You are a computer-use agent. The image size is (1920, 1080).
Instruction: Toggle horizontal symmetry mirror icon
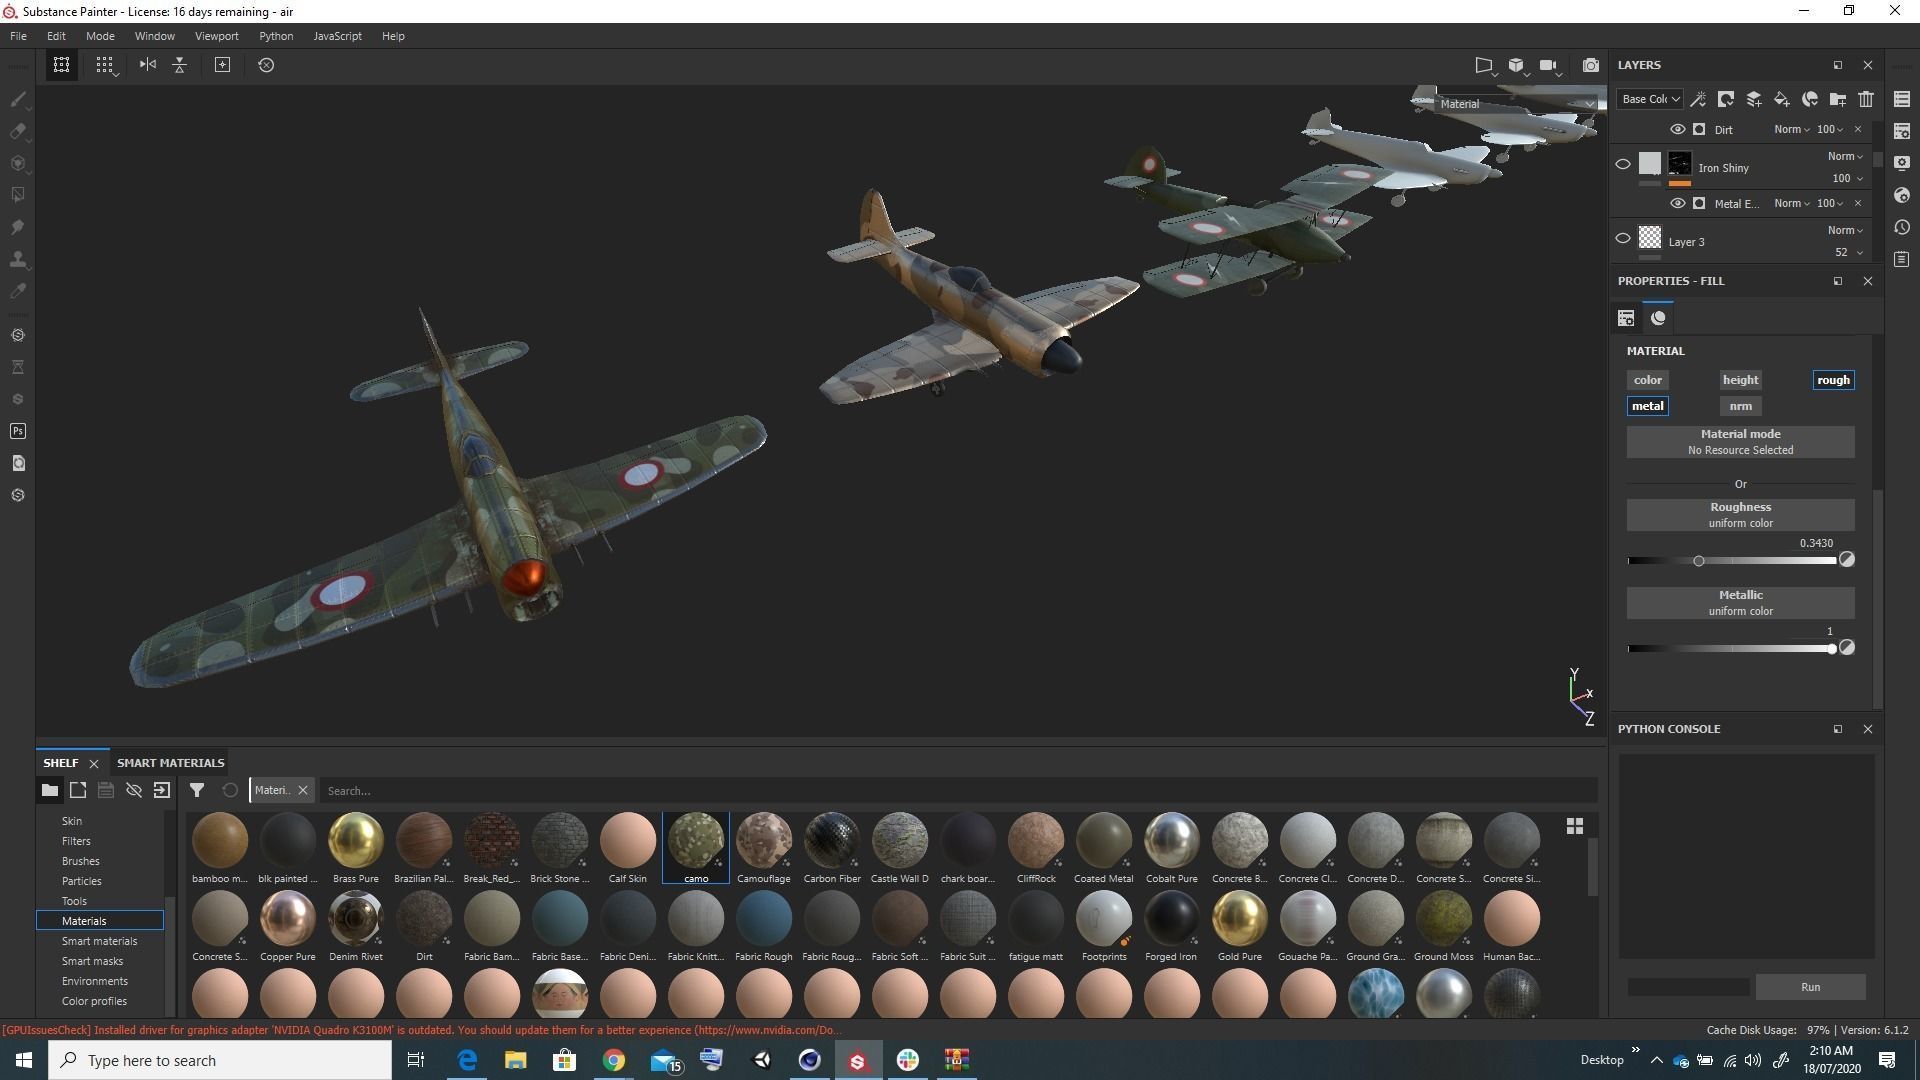click(x=148, y=65)
